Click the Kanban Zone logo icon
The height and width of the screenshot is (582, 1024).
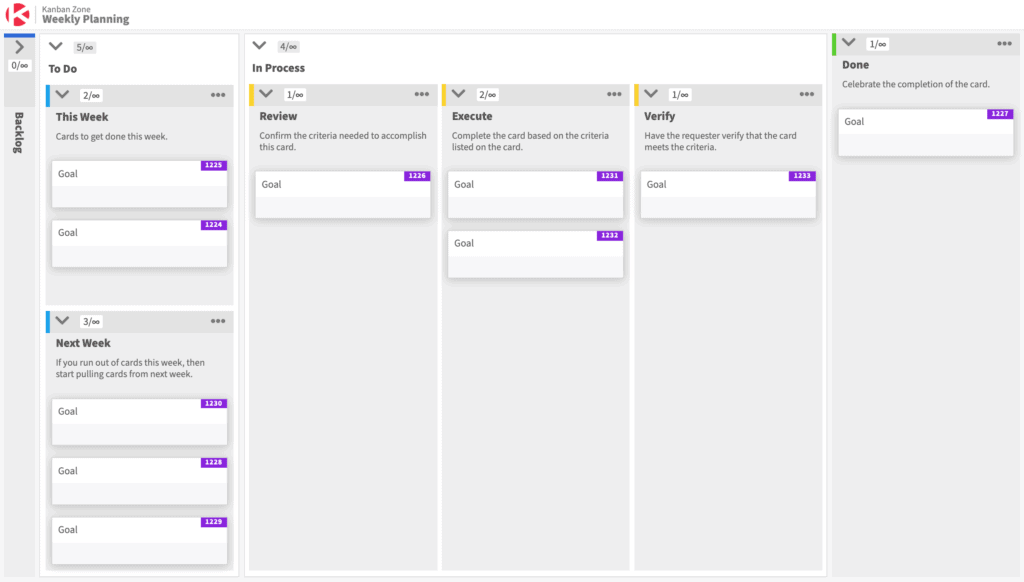[19, 15]
